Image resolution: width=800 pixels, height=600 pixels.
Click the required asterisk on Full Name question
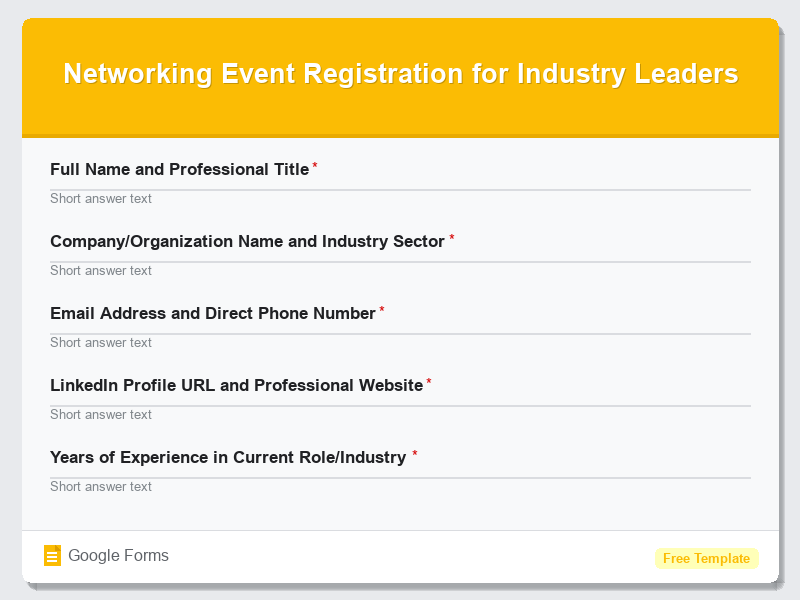(x=315, y=165)
